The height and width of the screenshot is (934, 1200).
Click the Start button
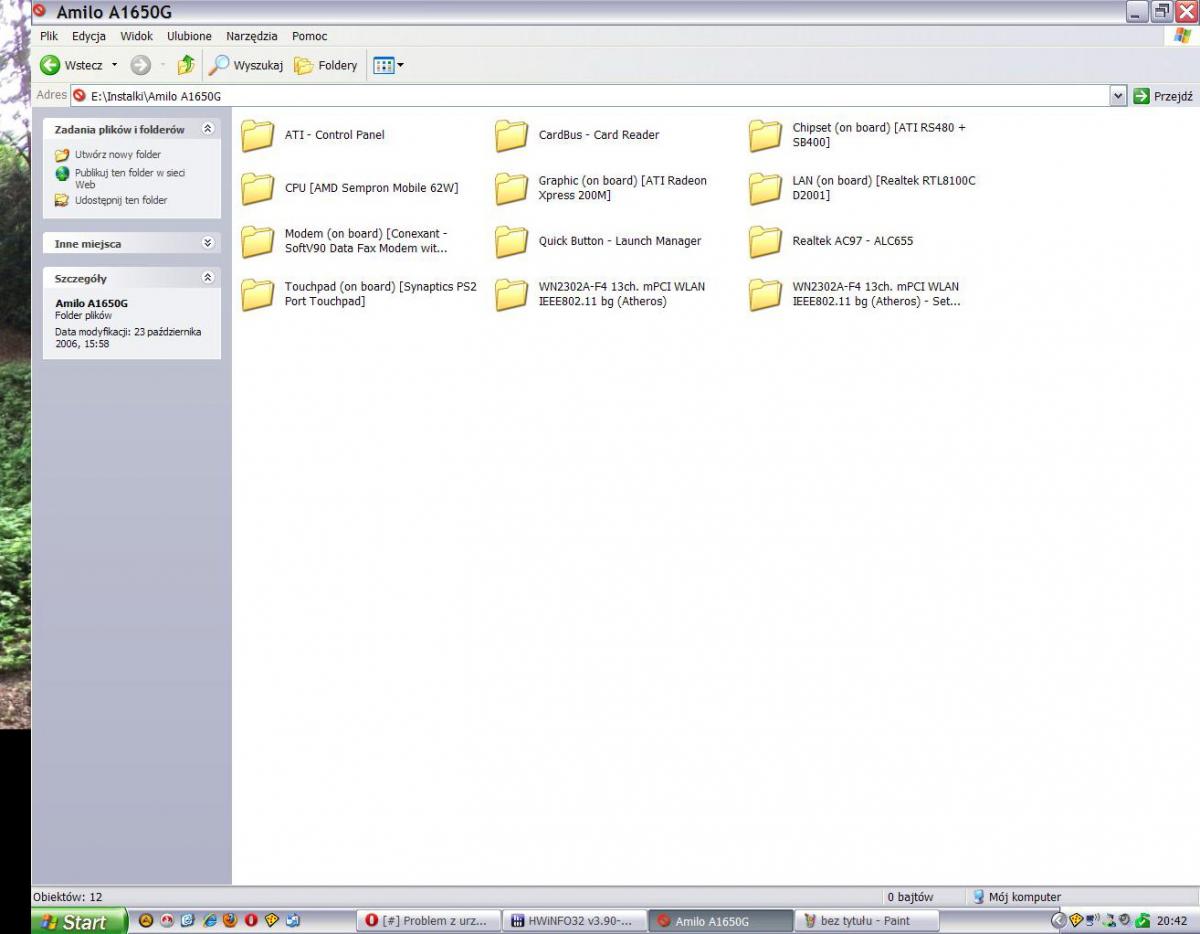pyautogui.click(x=79, y=921)
